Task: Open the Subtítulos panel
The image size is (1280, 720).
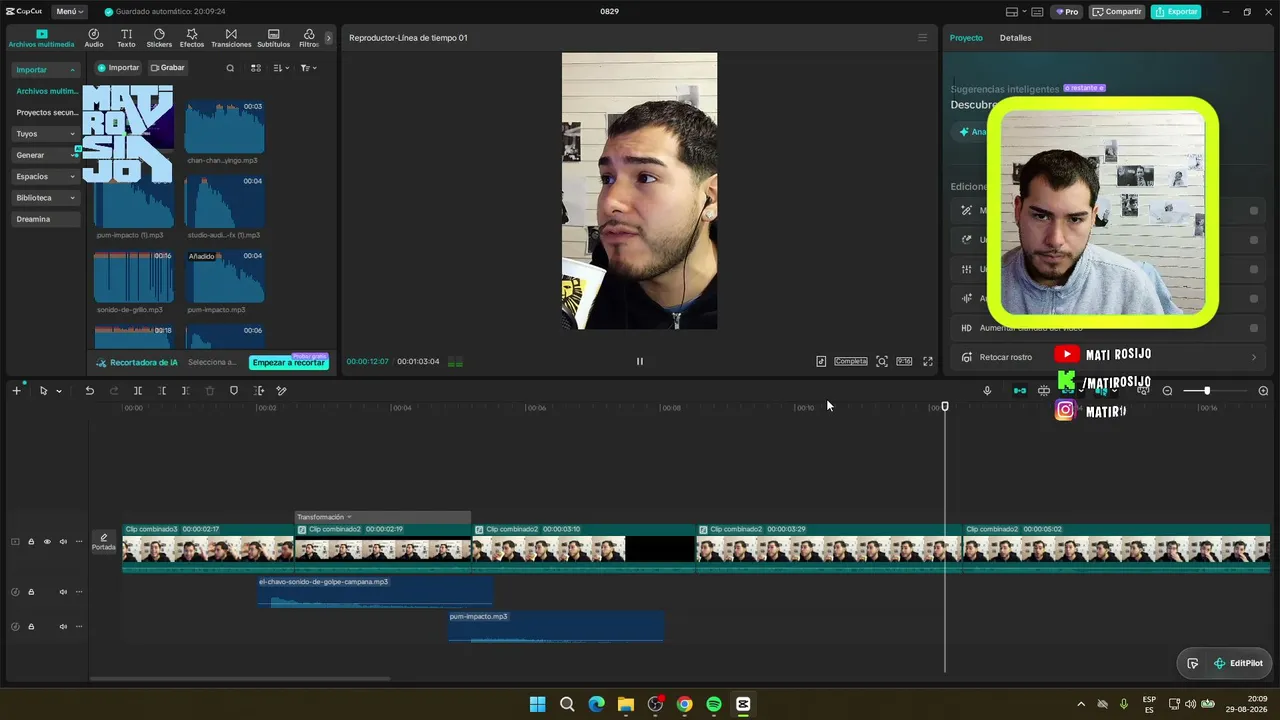Action: click(274, 38)
